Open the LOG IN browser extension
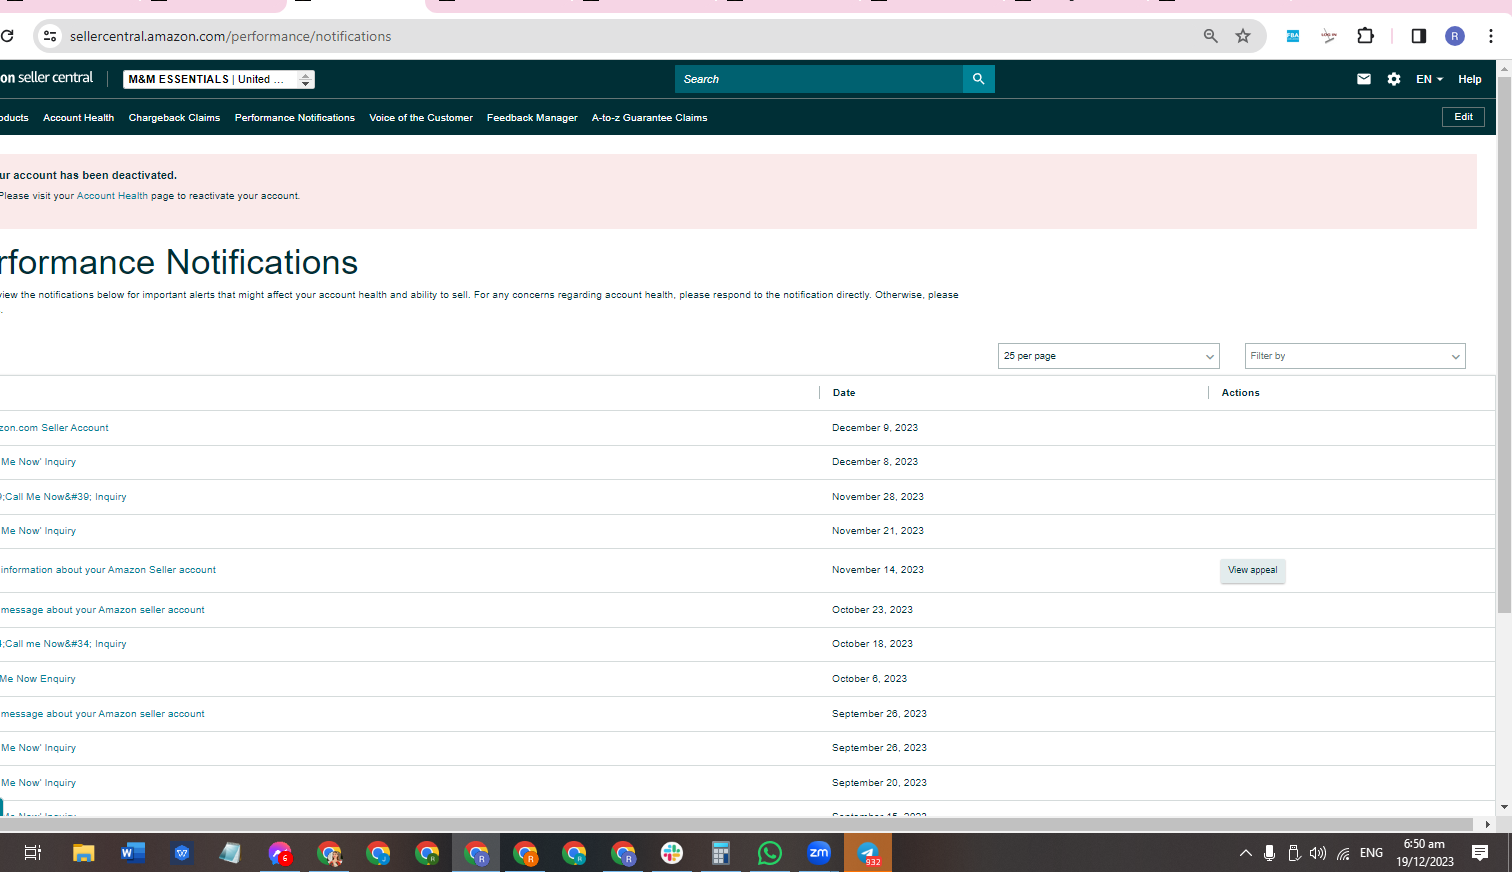Screen dimensions: 1512x872 pyautogui.click(x=1329, y=36)
